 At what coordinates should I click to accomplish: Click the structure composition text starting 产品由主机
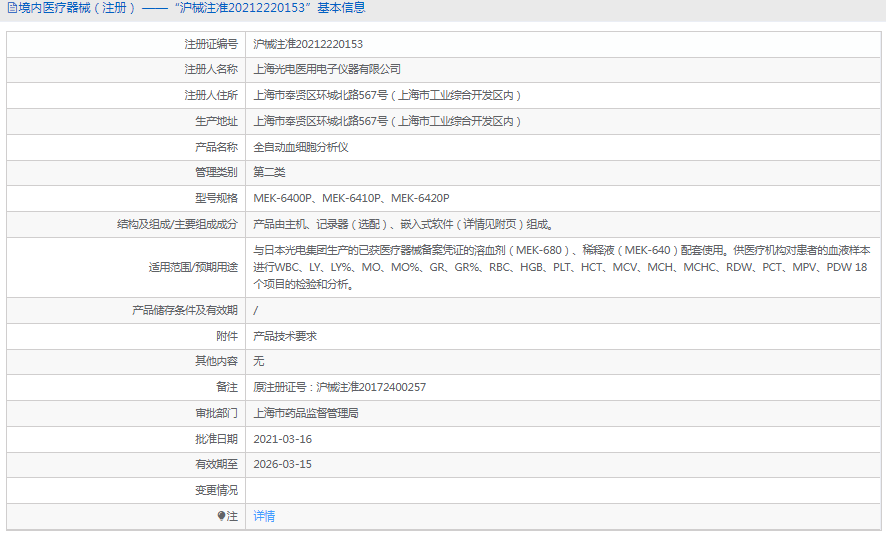click(402, 224)
